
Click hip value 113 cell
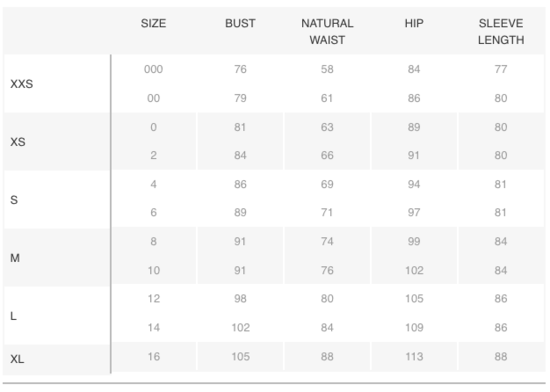(414, 357)
